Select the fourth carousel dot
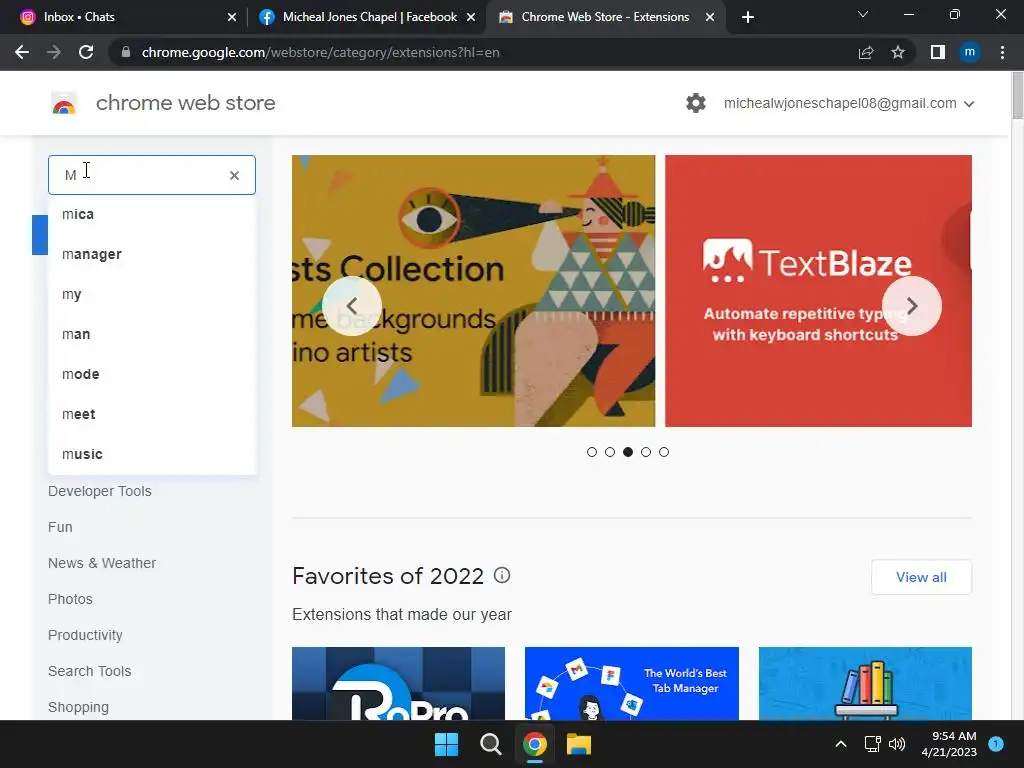The width and height of the screenshot is (1024, 768). [x=646, y=452]
